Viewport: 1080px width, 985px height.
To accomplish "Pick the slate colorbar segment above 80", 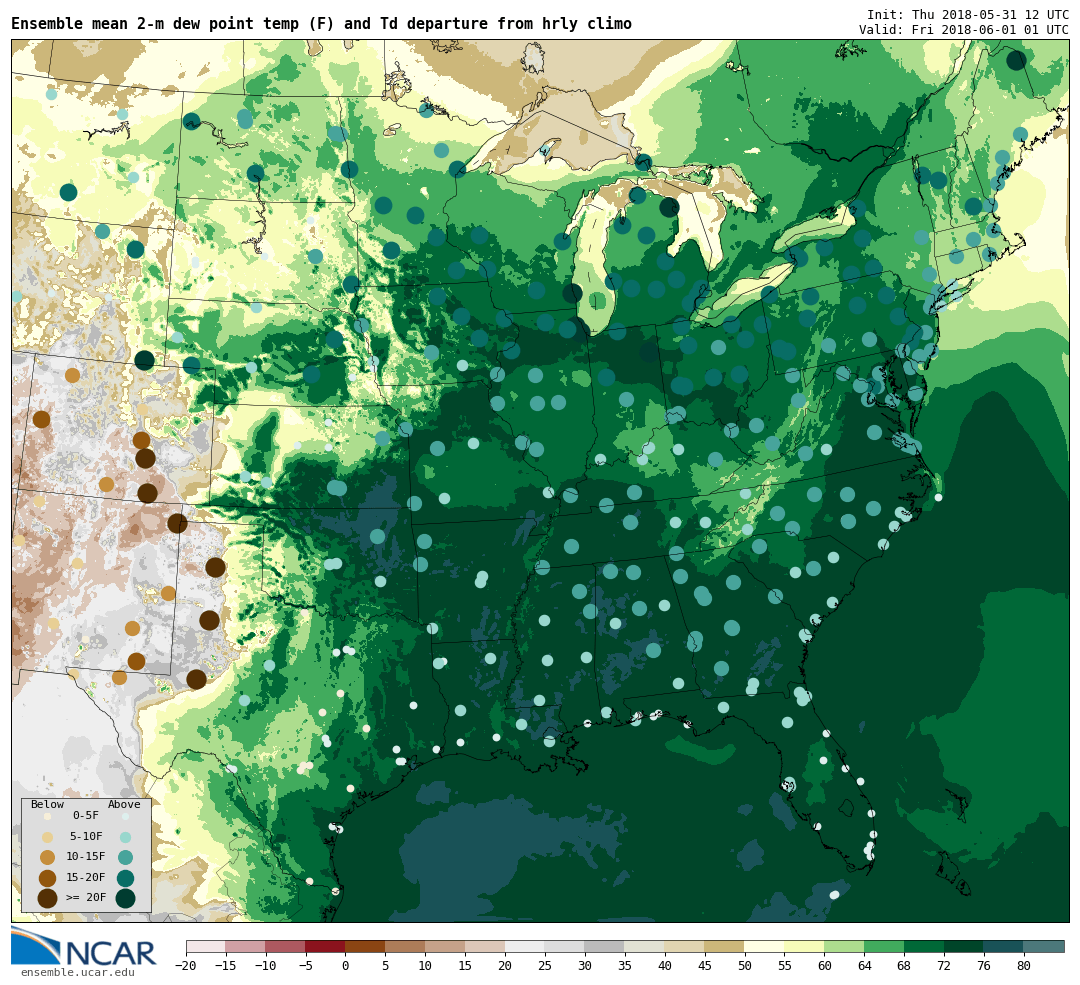I will tap(1044, 946).
